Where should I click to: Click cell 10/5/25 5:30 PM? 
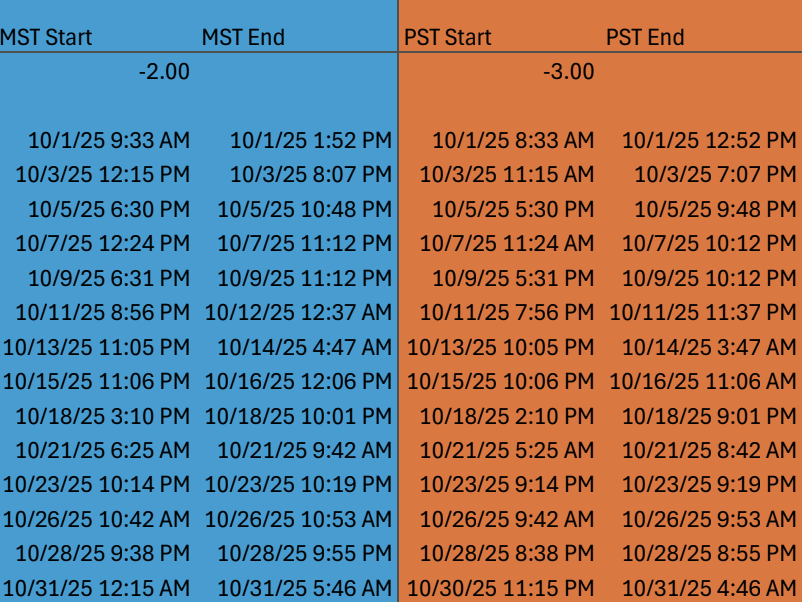[x=500, y=209]
